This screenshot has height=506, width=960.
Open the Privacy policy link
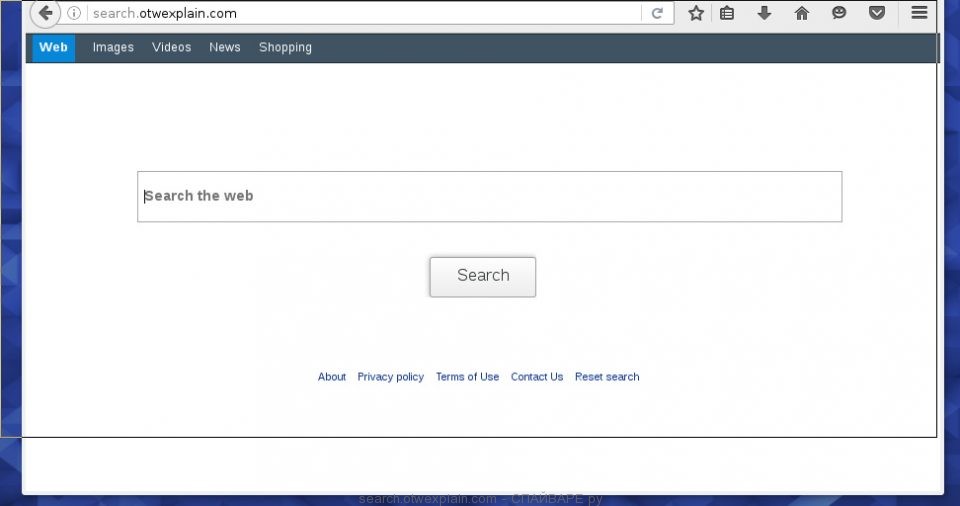pos(390,377)
